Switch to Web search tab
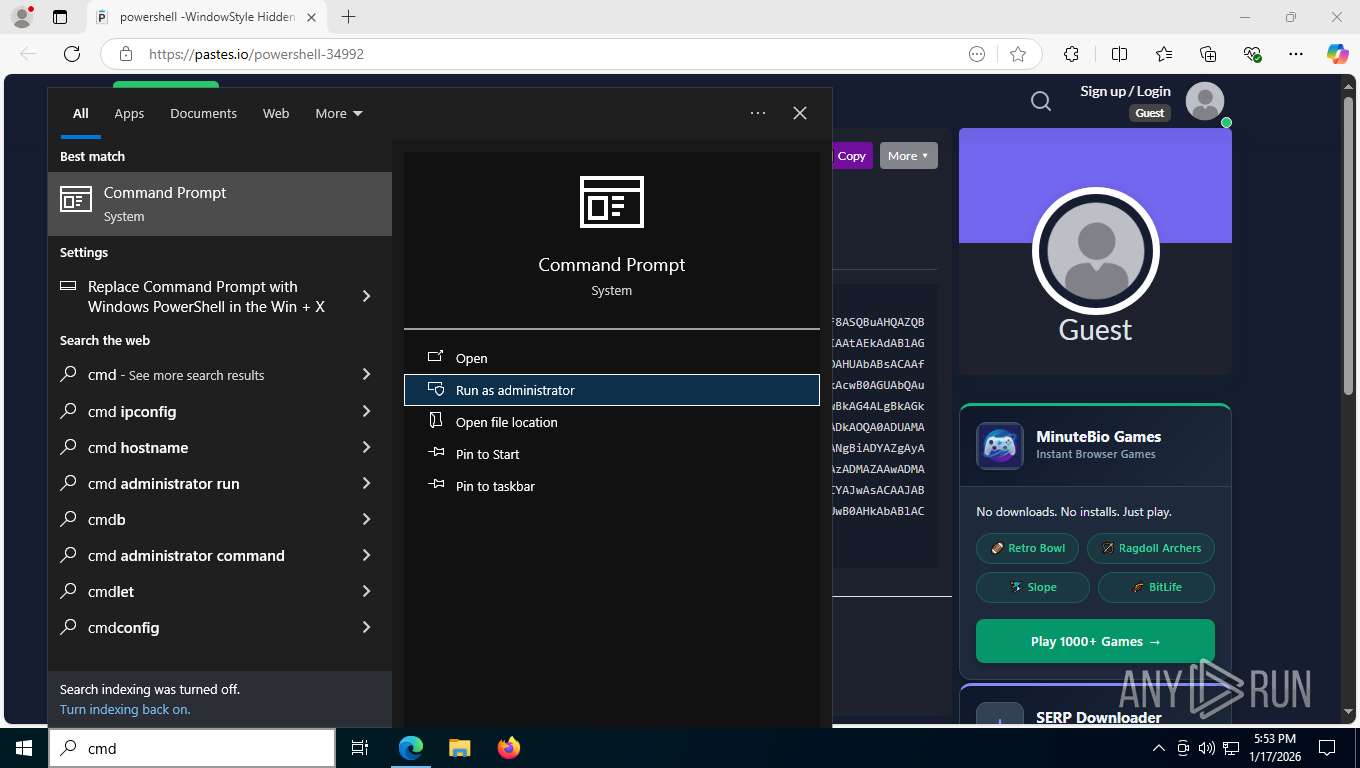This screenshot has width=1360, height=768. pos(276,113)
